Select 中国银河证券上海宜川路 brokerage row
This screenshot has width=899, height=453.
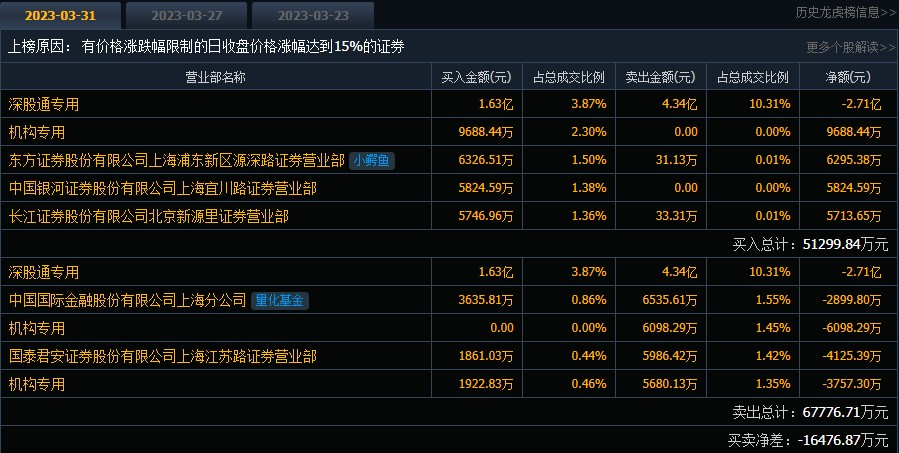pyautogui.click(x=449, y=188)
